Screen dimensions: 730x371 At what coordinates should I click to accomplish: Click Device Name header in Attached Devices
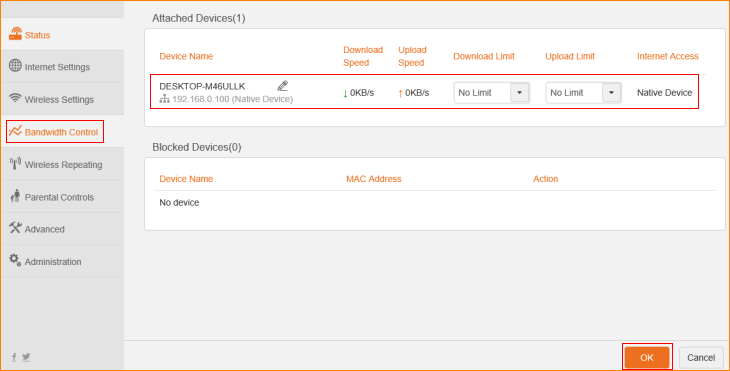(186, 56)
